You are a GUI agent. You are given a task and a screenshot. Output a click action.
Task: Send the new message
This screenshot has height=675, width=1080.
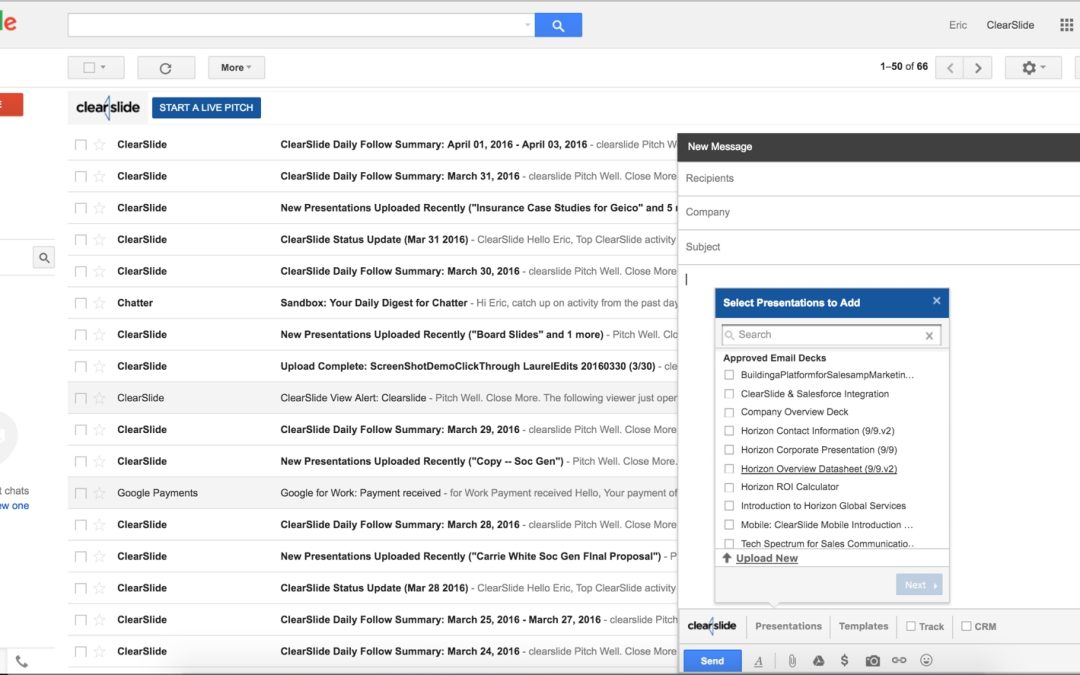[712, 661]
